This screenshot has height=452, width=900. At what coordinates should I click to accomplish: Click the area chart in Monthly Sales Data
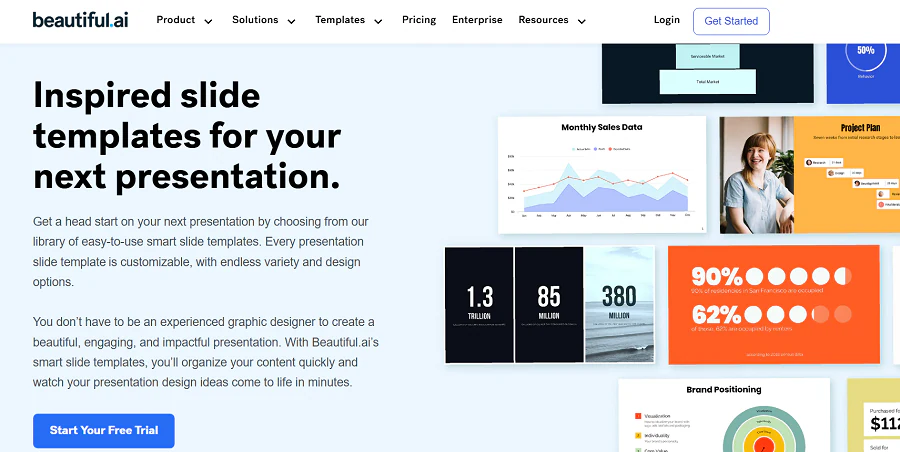(x=602, y=186)
